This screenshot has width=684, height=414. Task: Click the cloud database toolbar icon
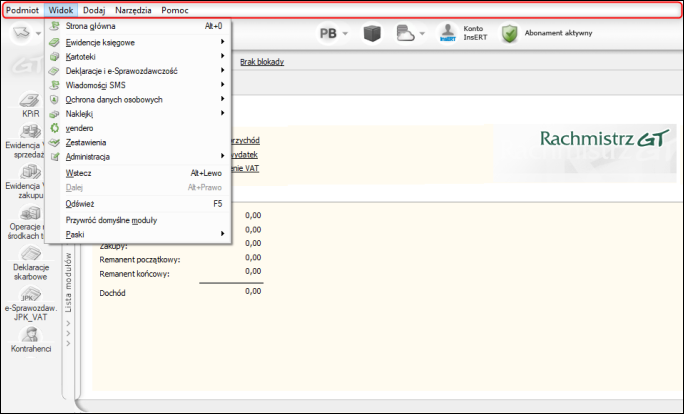(x=406, y=33)
